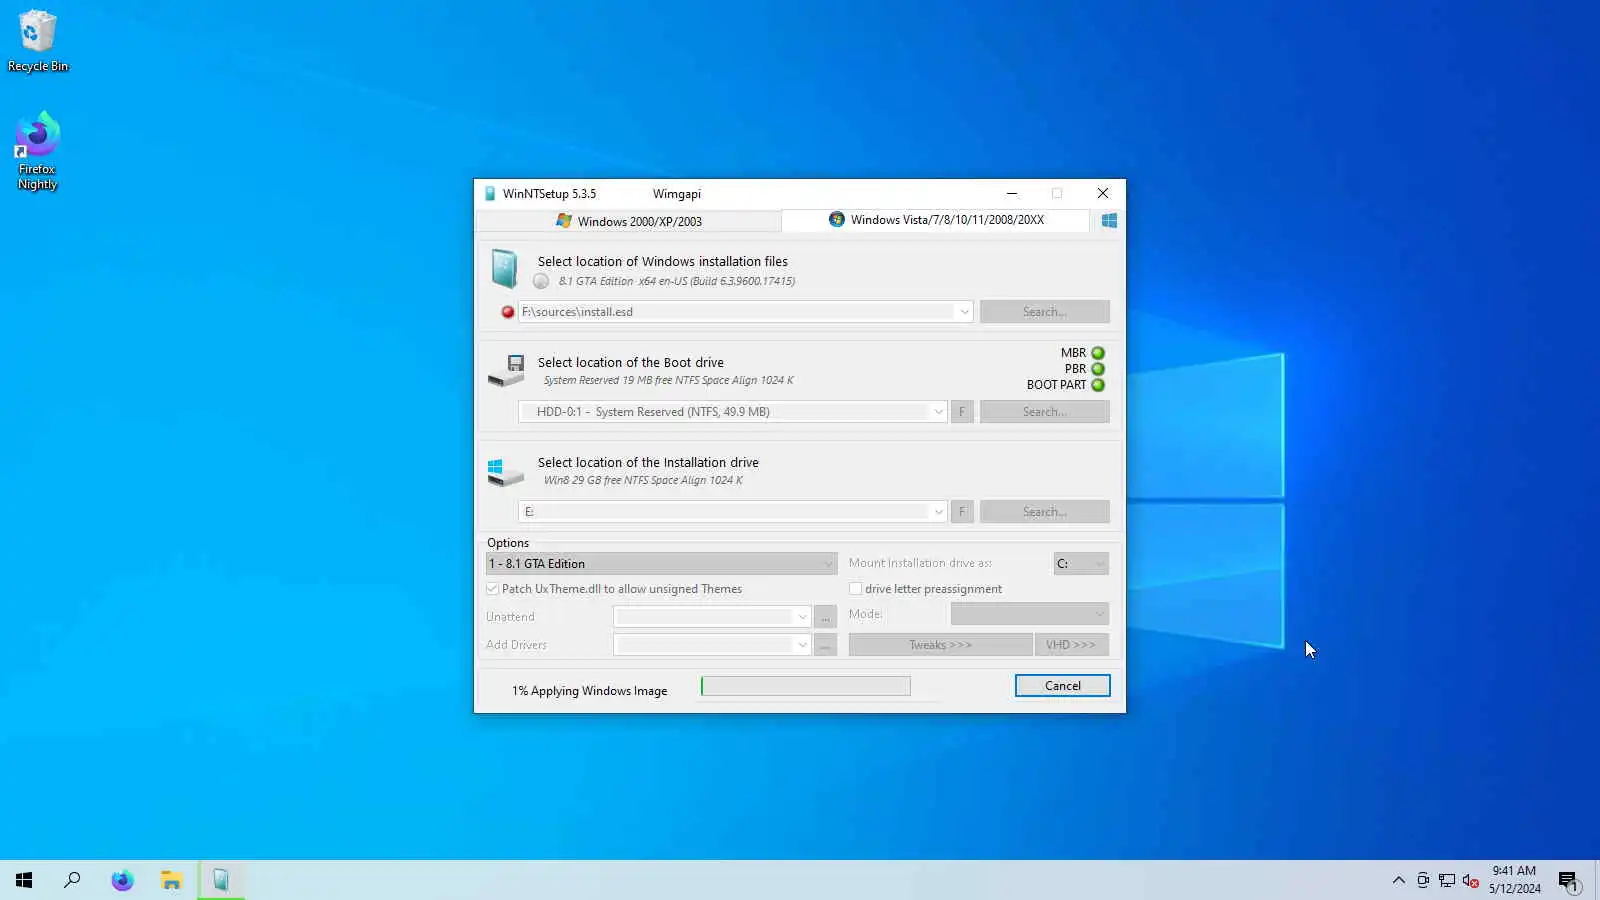Enable drive letter preassignment checkbox
The image size is (1600, 900).
855,589
